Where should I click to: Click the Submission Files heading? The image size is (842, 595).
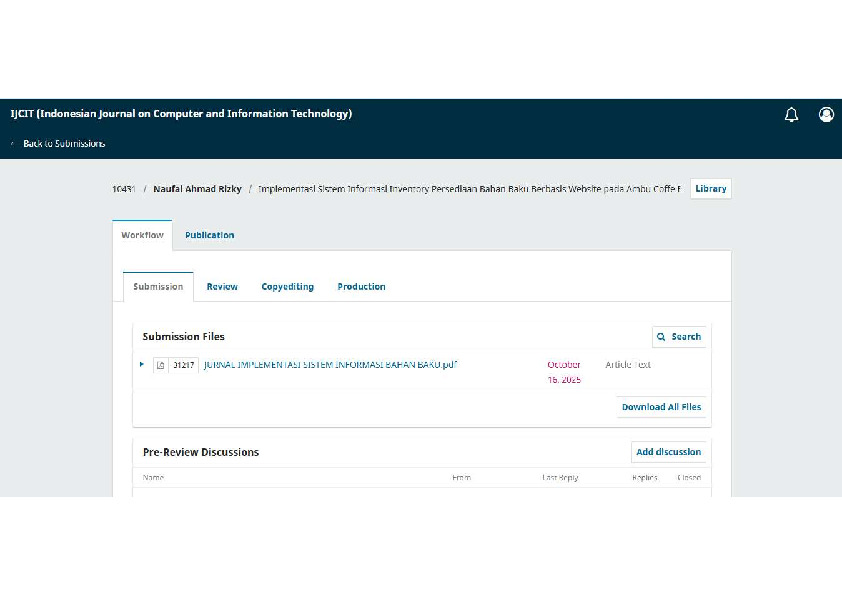pyautogui.click(x=184, y=337)
